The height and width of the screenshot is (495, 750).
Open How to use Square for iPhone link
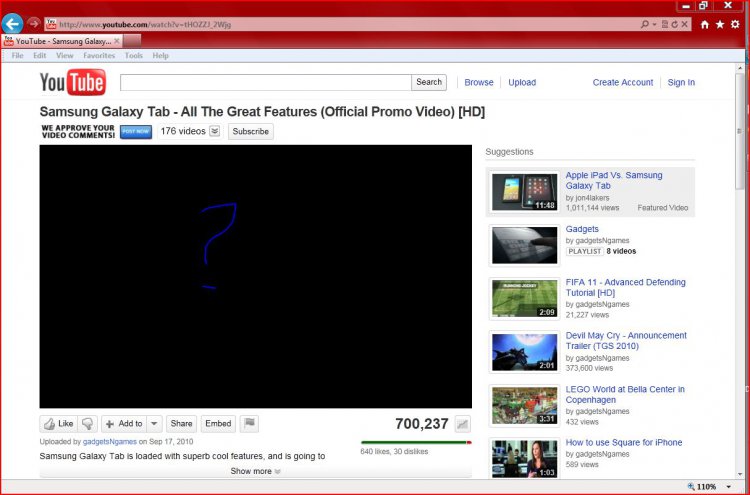624,442
